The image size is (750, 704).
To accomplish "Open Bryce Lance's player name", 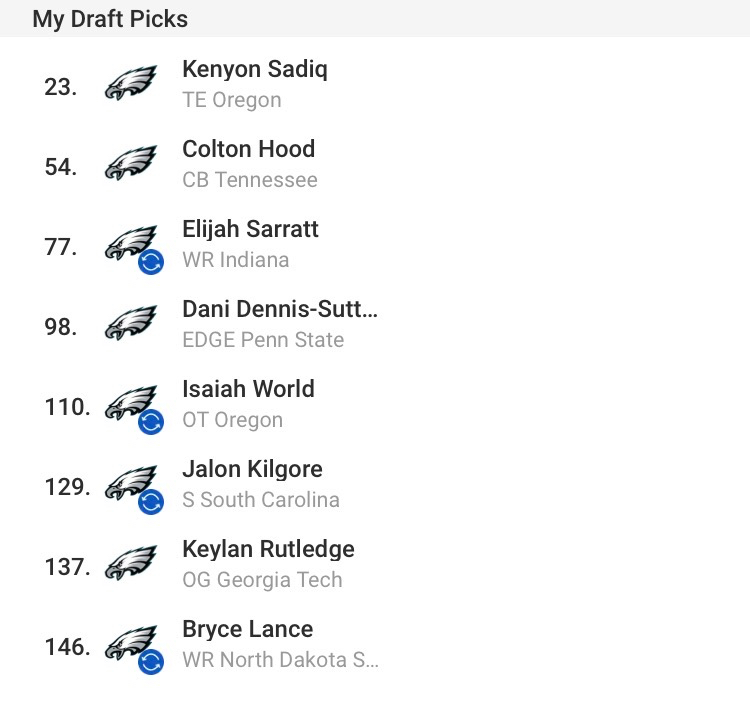I will pyautogui.click(x=247, y=629).
